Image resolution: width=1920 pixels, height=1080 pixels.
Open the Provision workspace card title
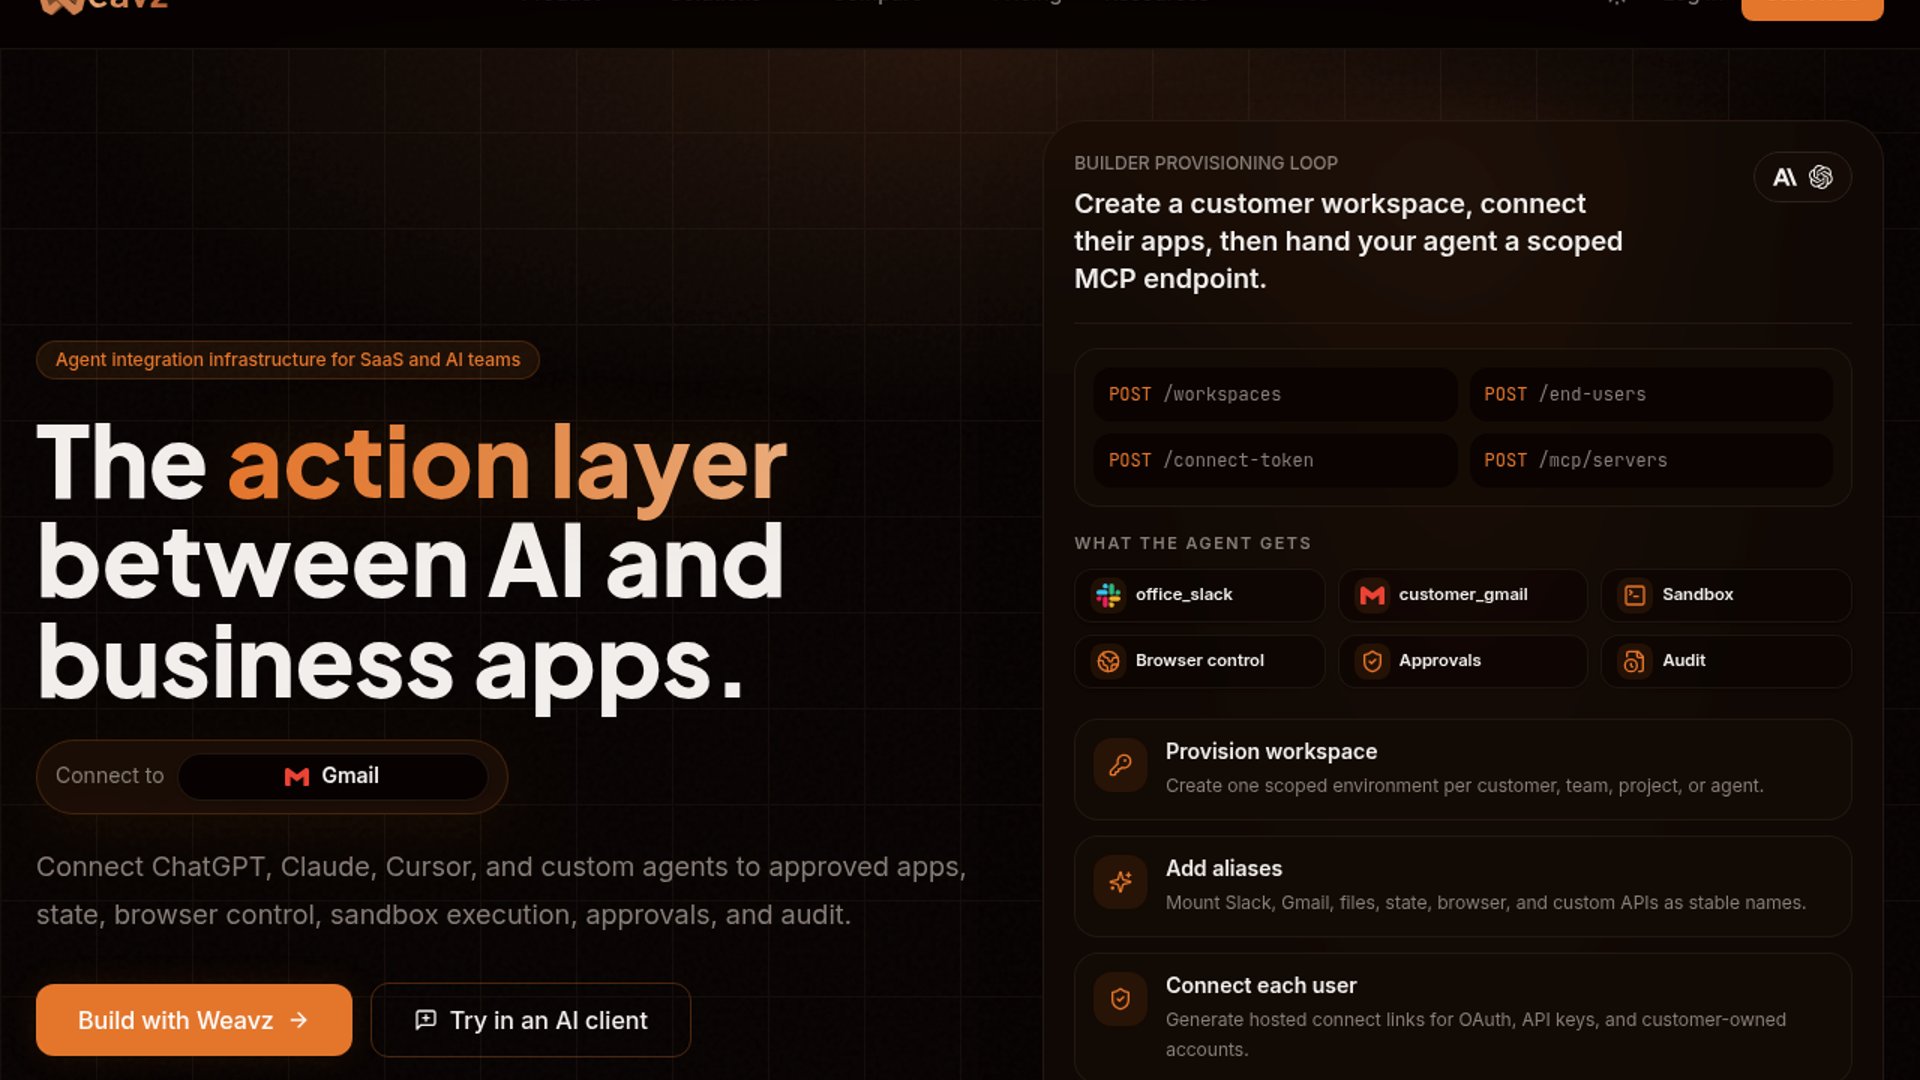point(1271,752)
